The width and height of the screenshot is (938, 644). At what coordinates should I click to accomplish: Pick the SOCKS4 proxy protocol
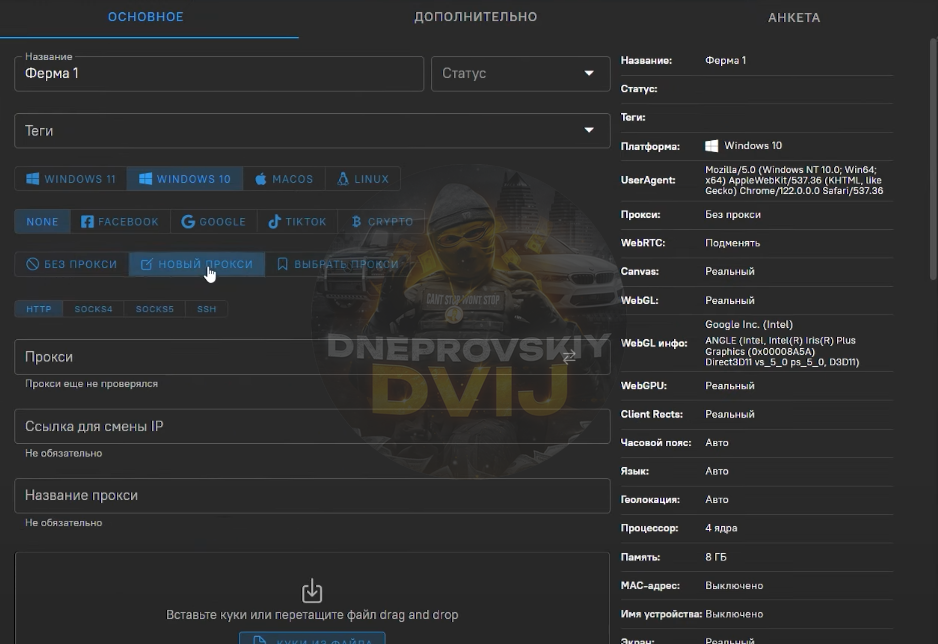(93, 309)
